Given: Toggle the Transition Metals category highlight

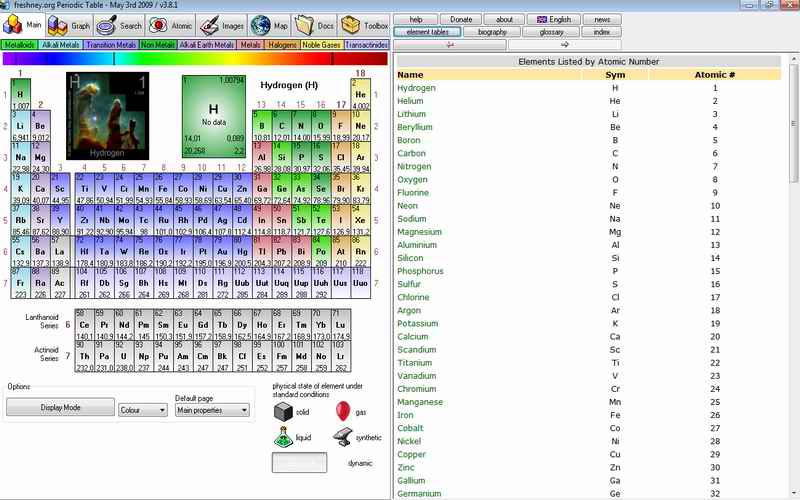Looking at the screenshot, I should pyautogui.click(x=111, y=45).
